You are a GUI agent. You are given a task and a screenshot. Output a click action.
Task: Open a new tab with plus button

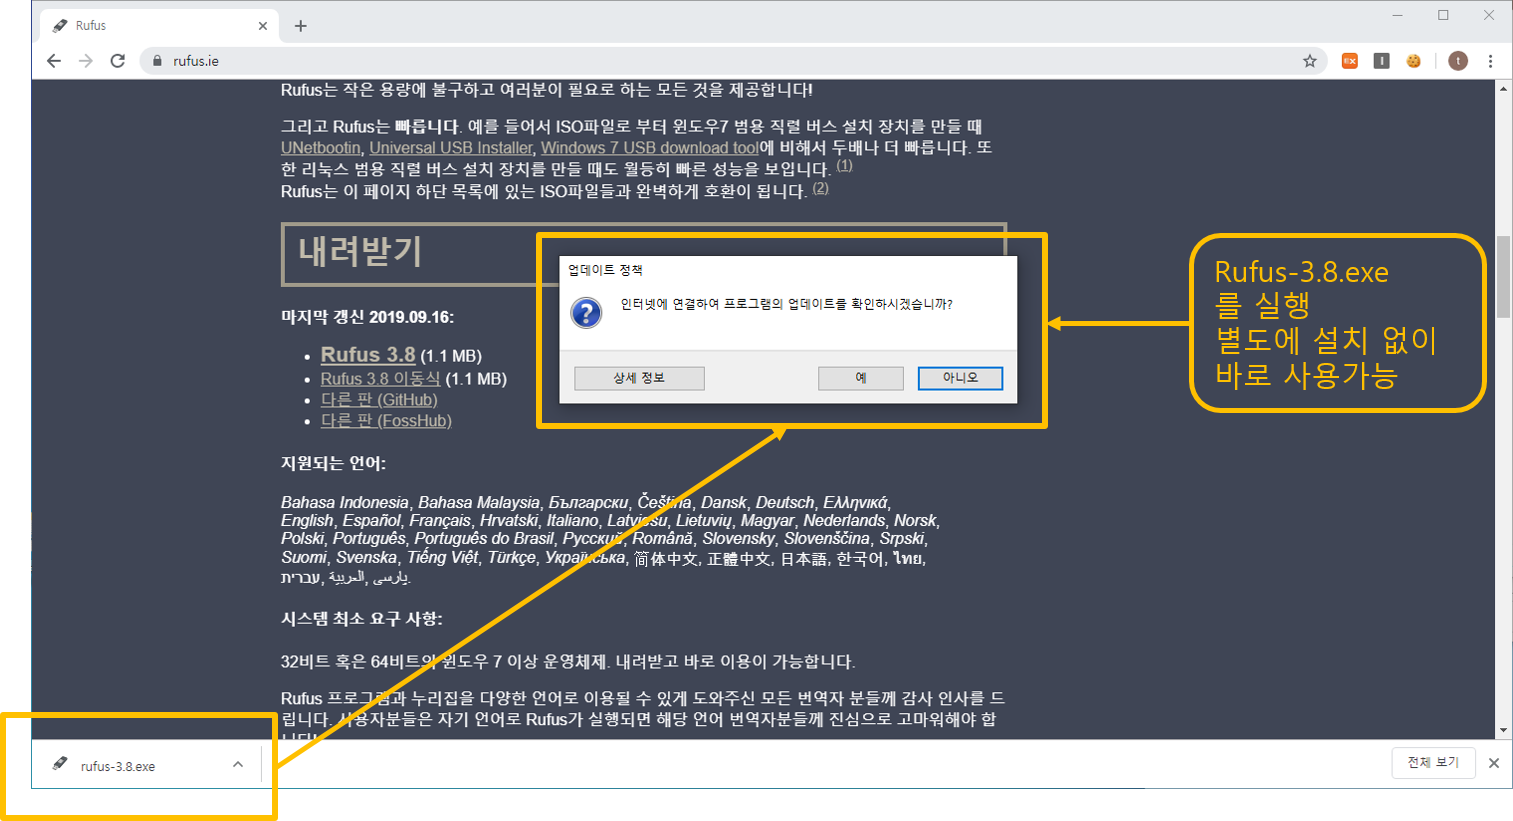coord(300,26)
